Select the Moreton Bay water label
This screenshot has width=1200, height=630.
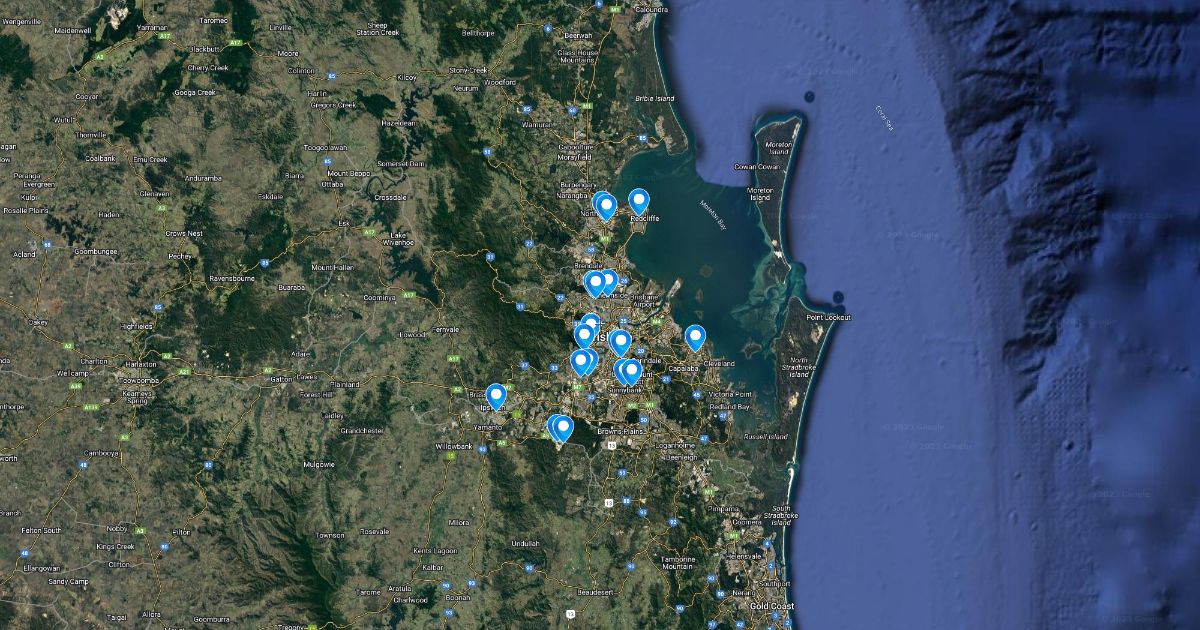click(711, 216)
